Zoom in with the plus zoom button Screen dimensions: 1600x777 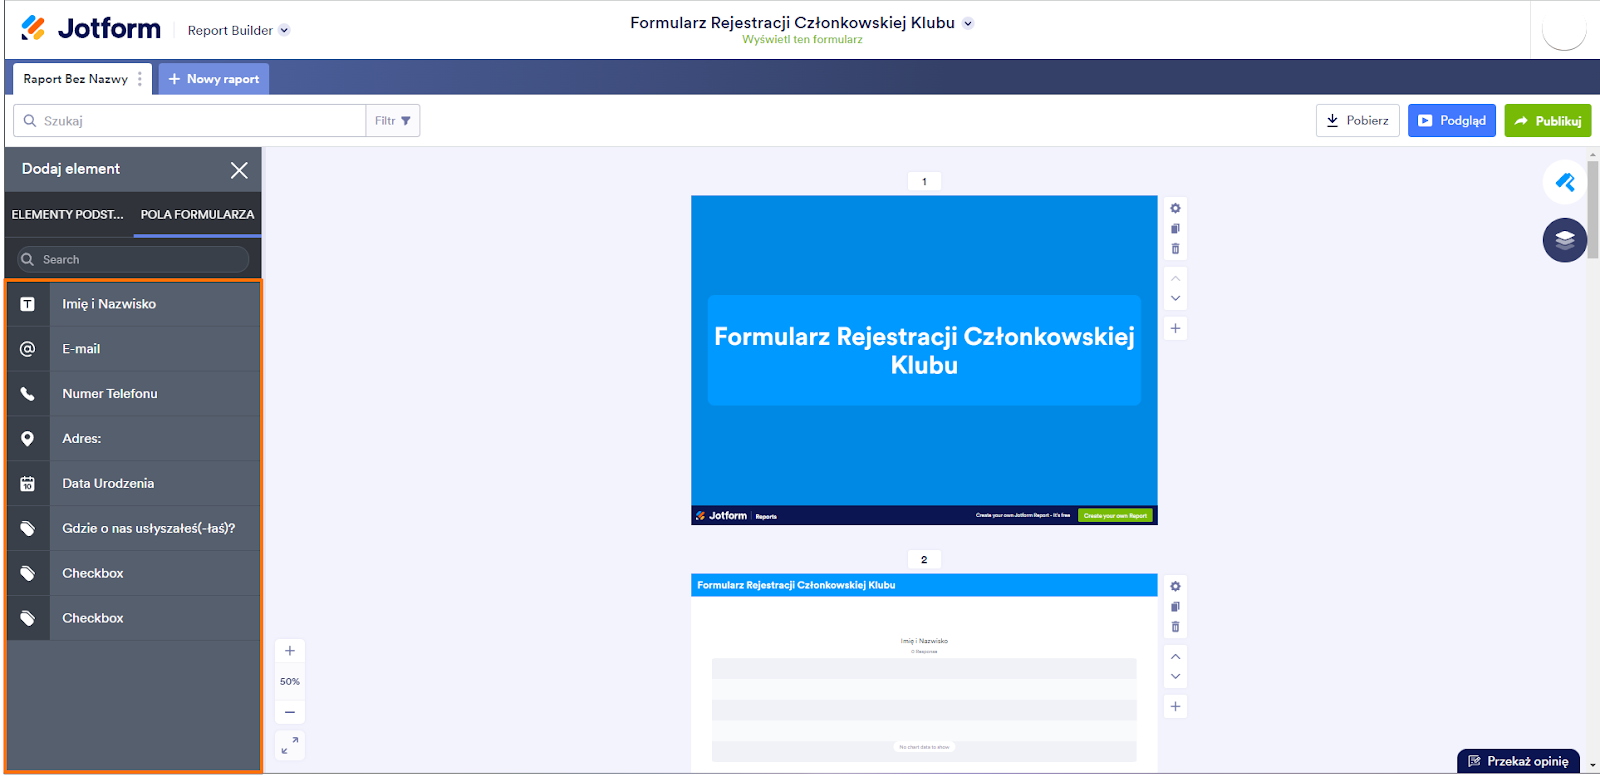coord(290,651)
